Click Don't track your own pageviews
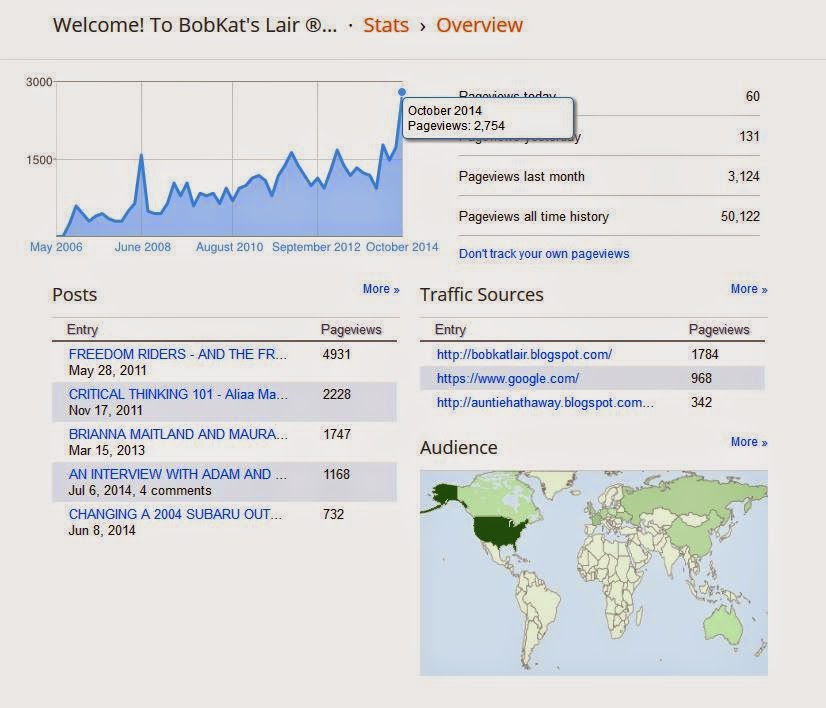 544,254
